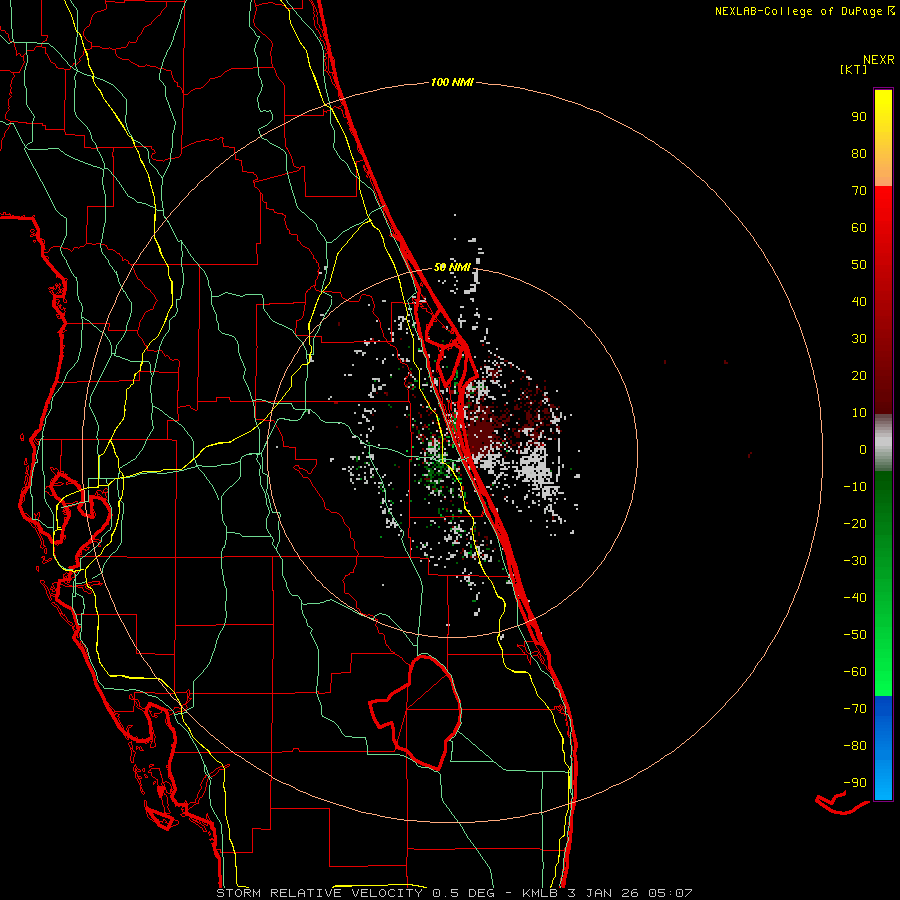Click the "20" value on the velocity scale

[859, 375]
